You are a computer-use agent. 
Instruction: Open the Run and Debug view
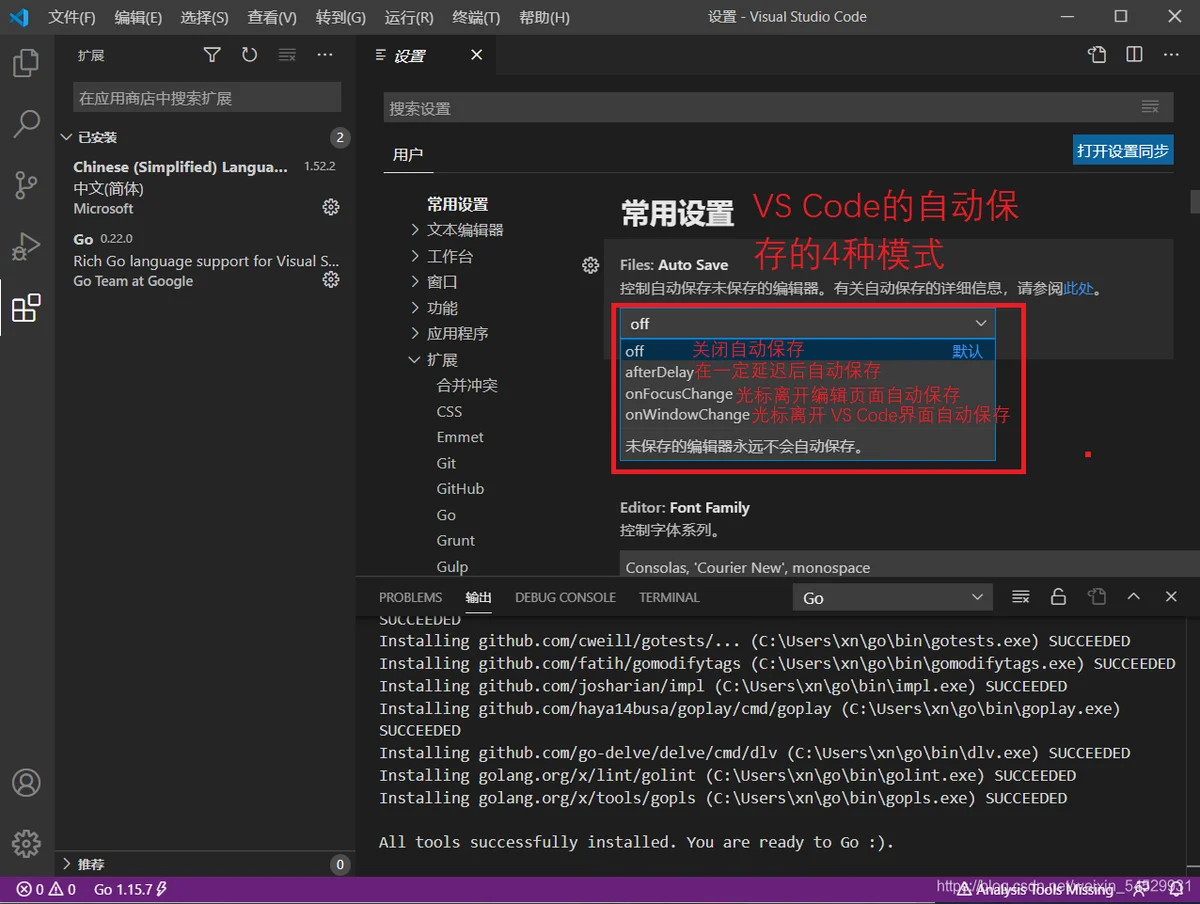pyautogui.click(x=26, y=246)
